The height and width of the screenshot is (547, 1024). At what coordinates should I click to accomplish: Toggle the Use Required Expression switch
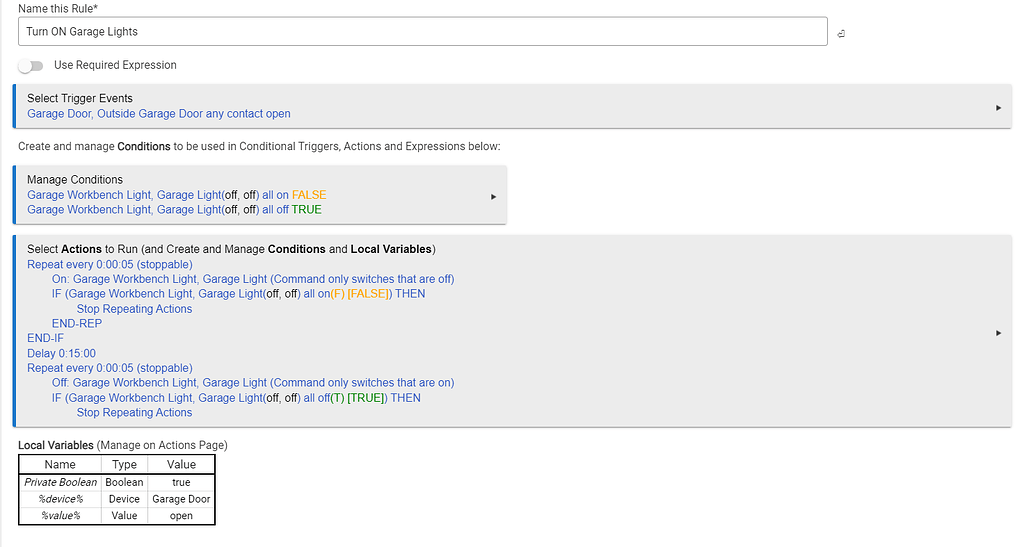pos(31,66)
